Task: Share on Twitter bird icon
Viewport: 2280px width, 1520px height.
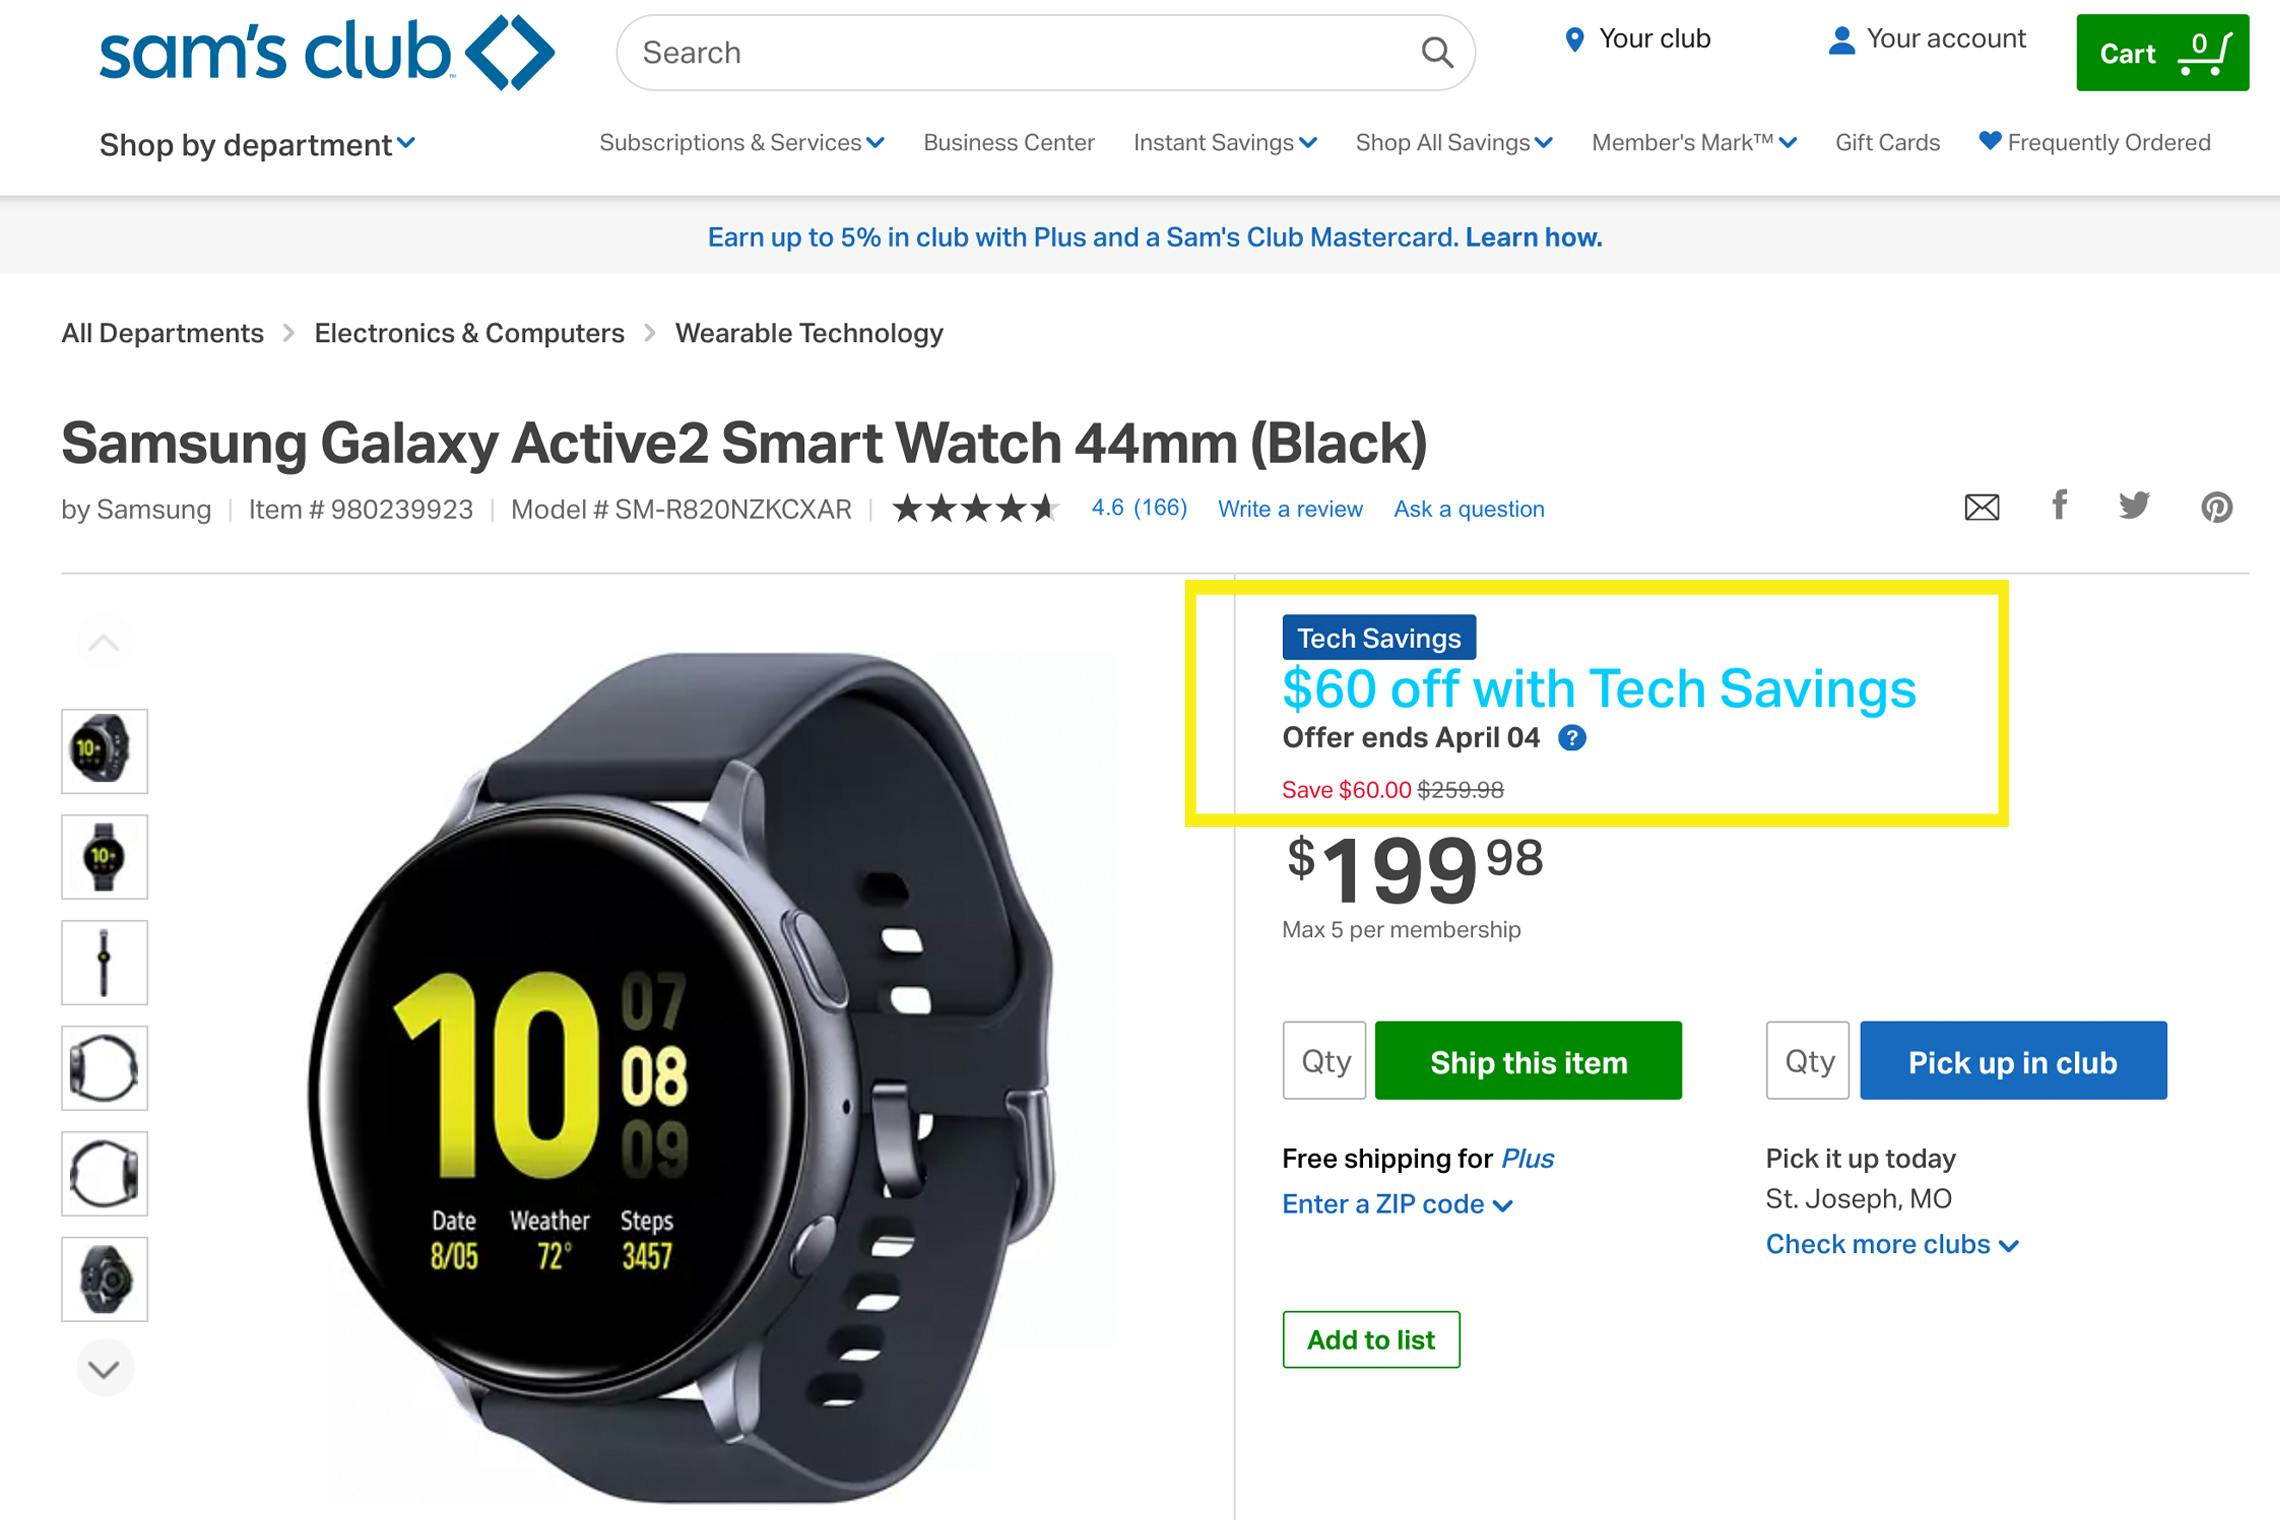Action: (x=2134, y=506)
